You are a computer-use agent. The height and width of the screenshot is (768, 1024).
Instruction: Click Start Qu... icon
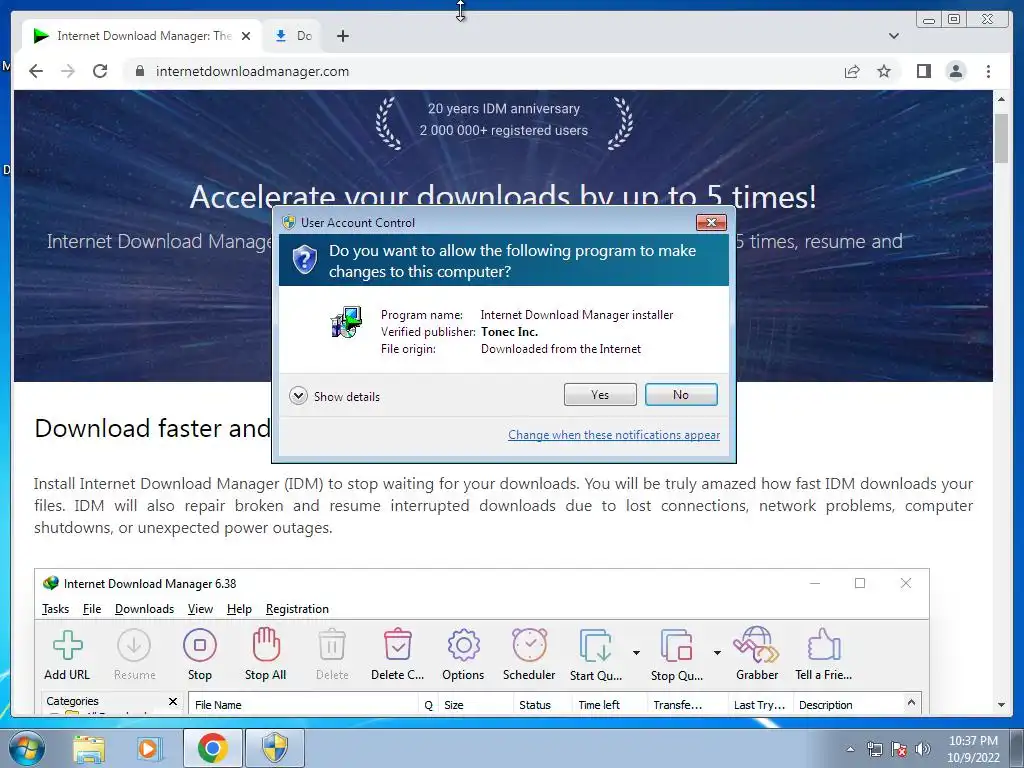595,646
